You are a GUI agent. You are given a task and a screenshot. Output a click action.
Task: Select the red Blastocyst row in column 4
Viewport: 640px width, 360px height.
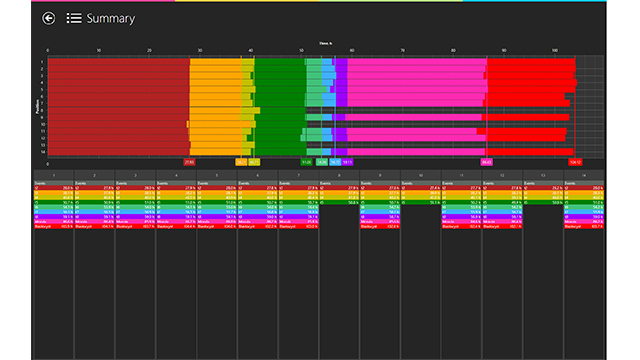176,227
